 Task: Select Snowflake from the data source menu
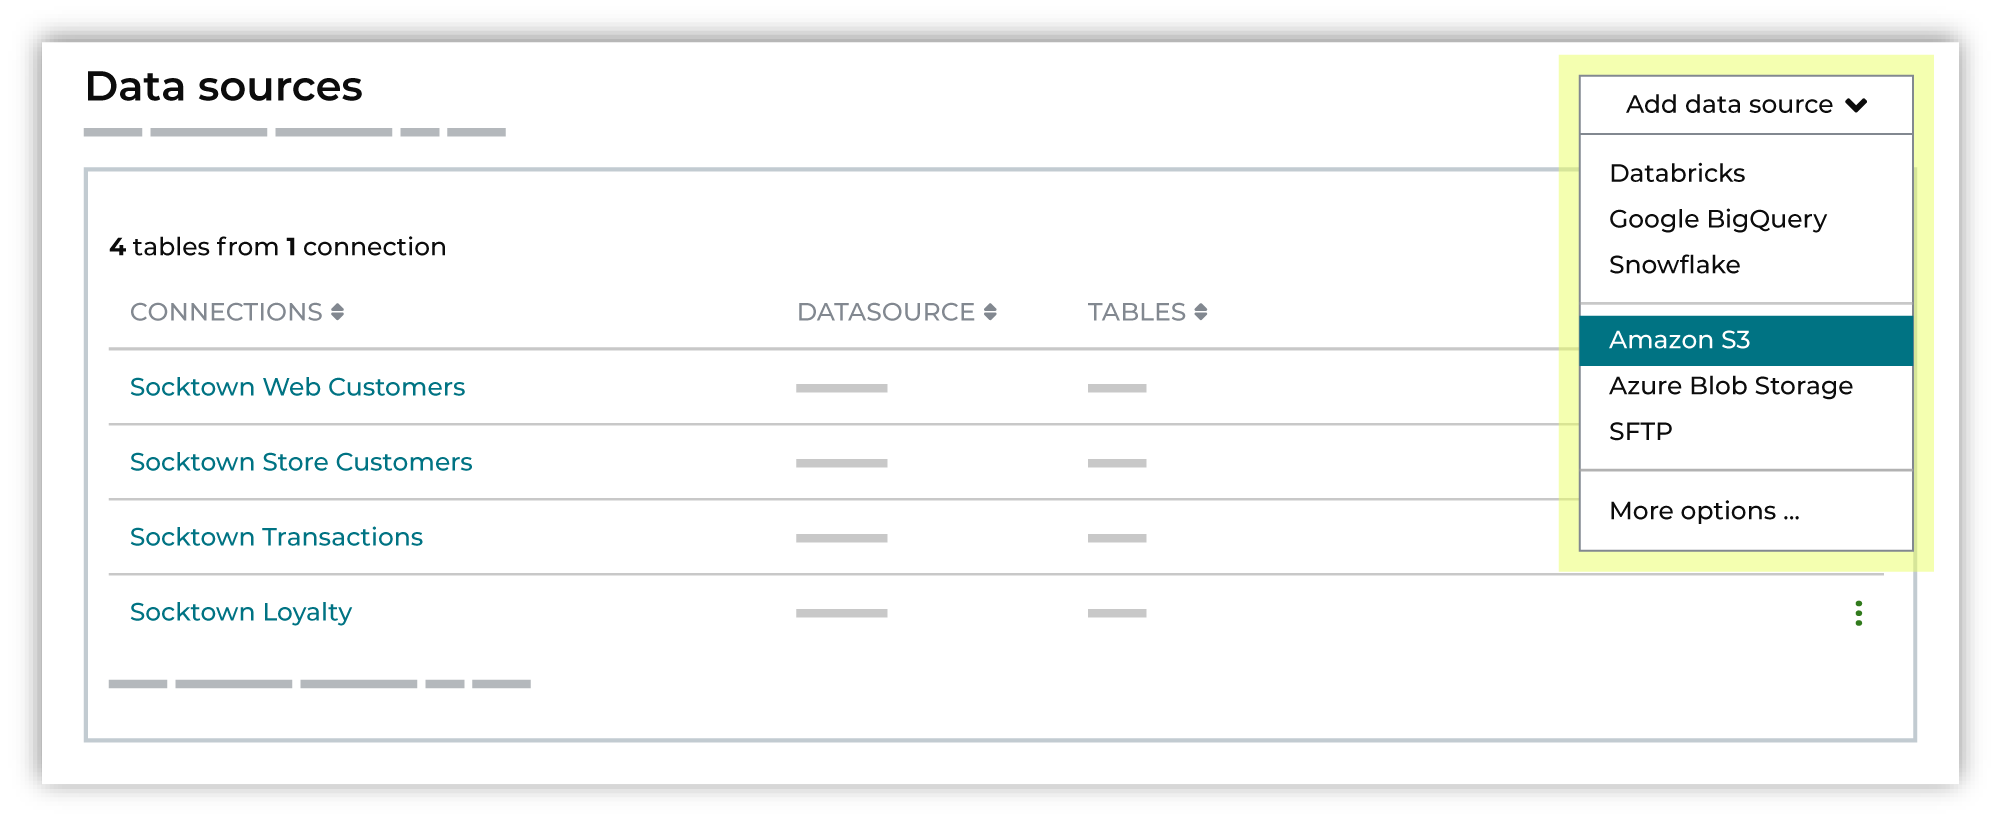tap(1674, 264)
